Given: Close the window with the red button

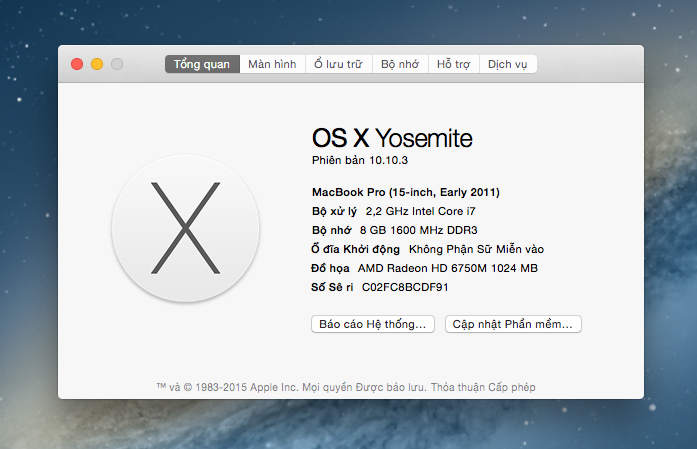Looking at the screenshot, I should coord(77,64).
